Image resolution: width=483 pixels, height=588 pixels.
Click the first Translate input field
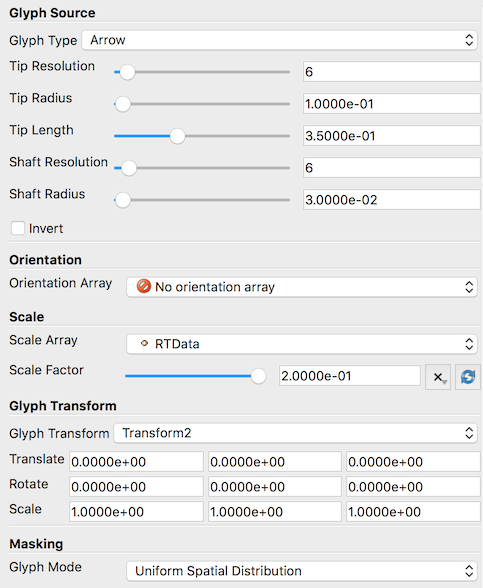point(136,462)
